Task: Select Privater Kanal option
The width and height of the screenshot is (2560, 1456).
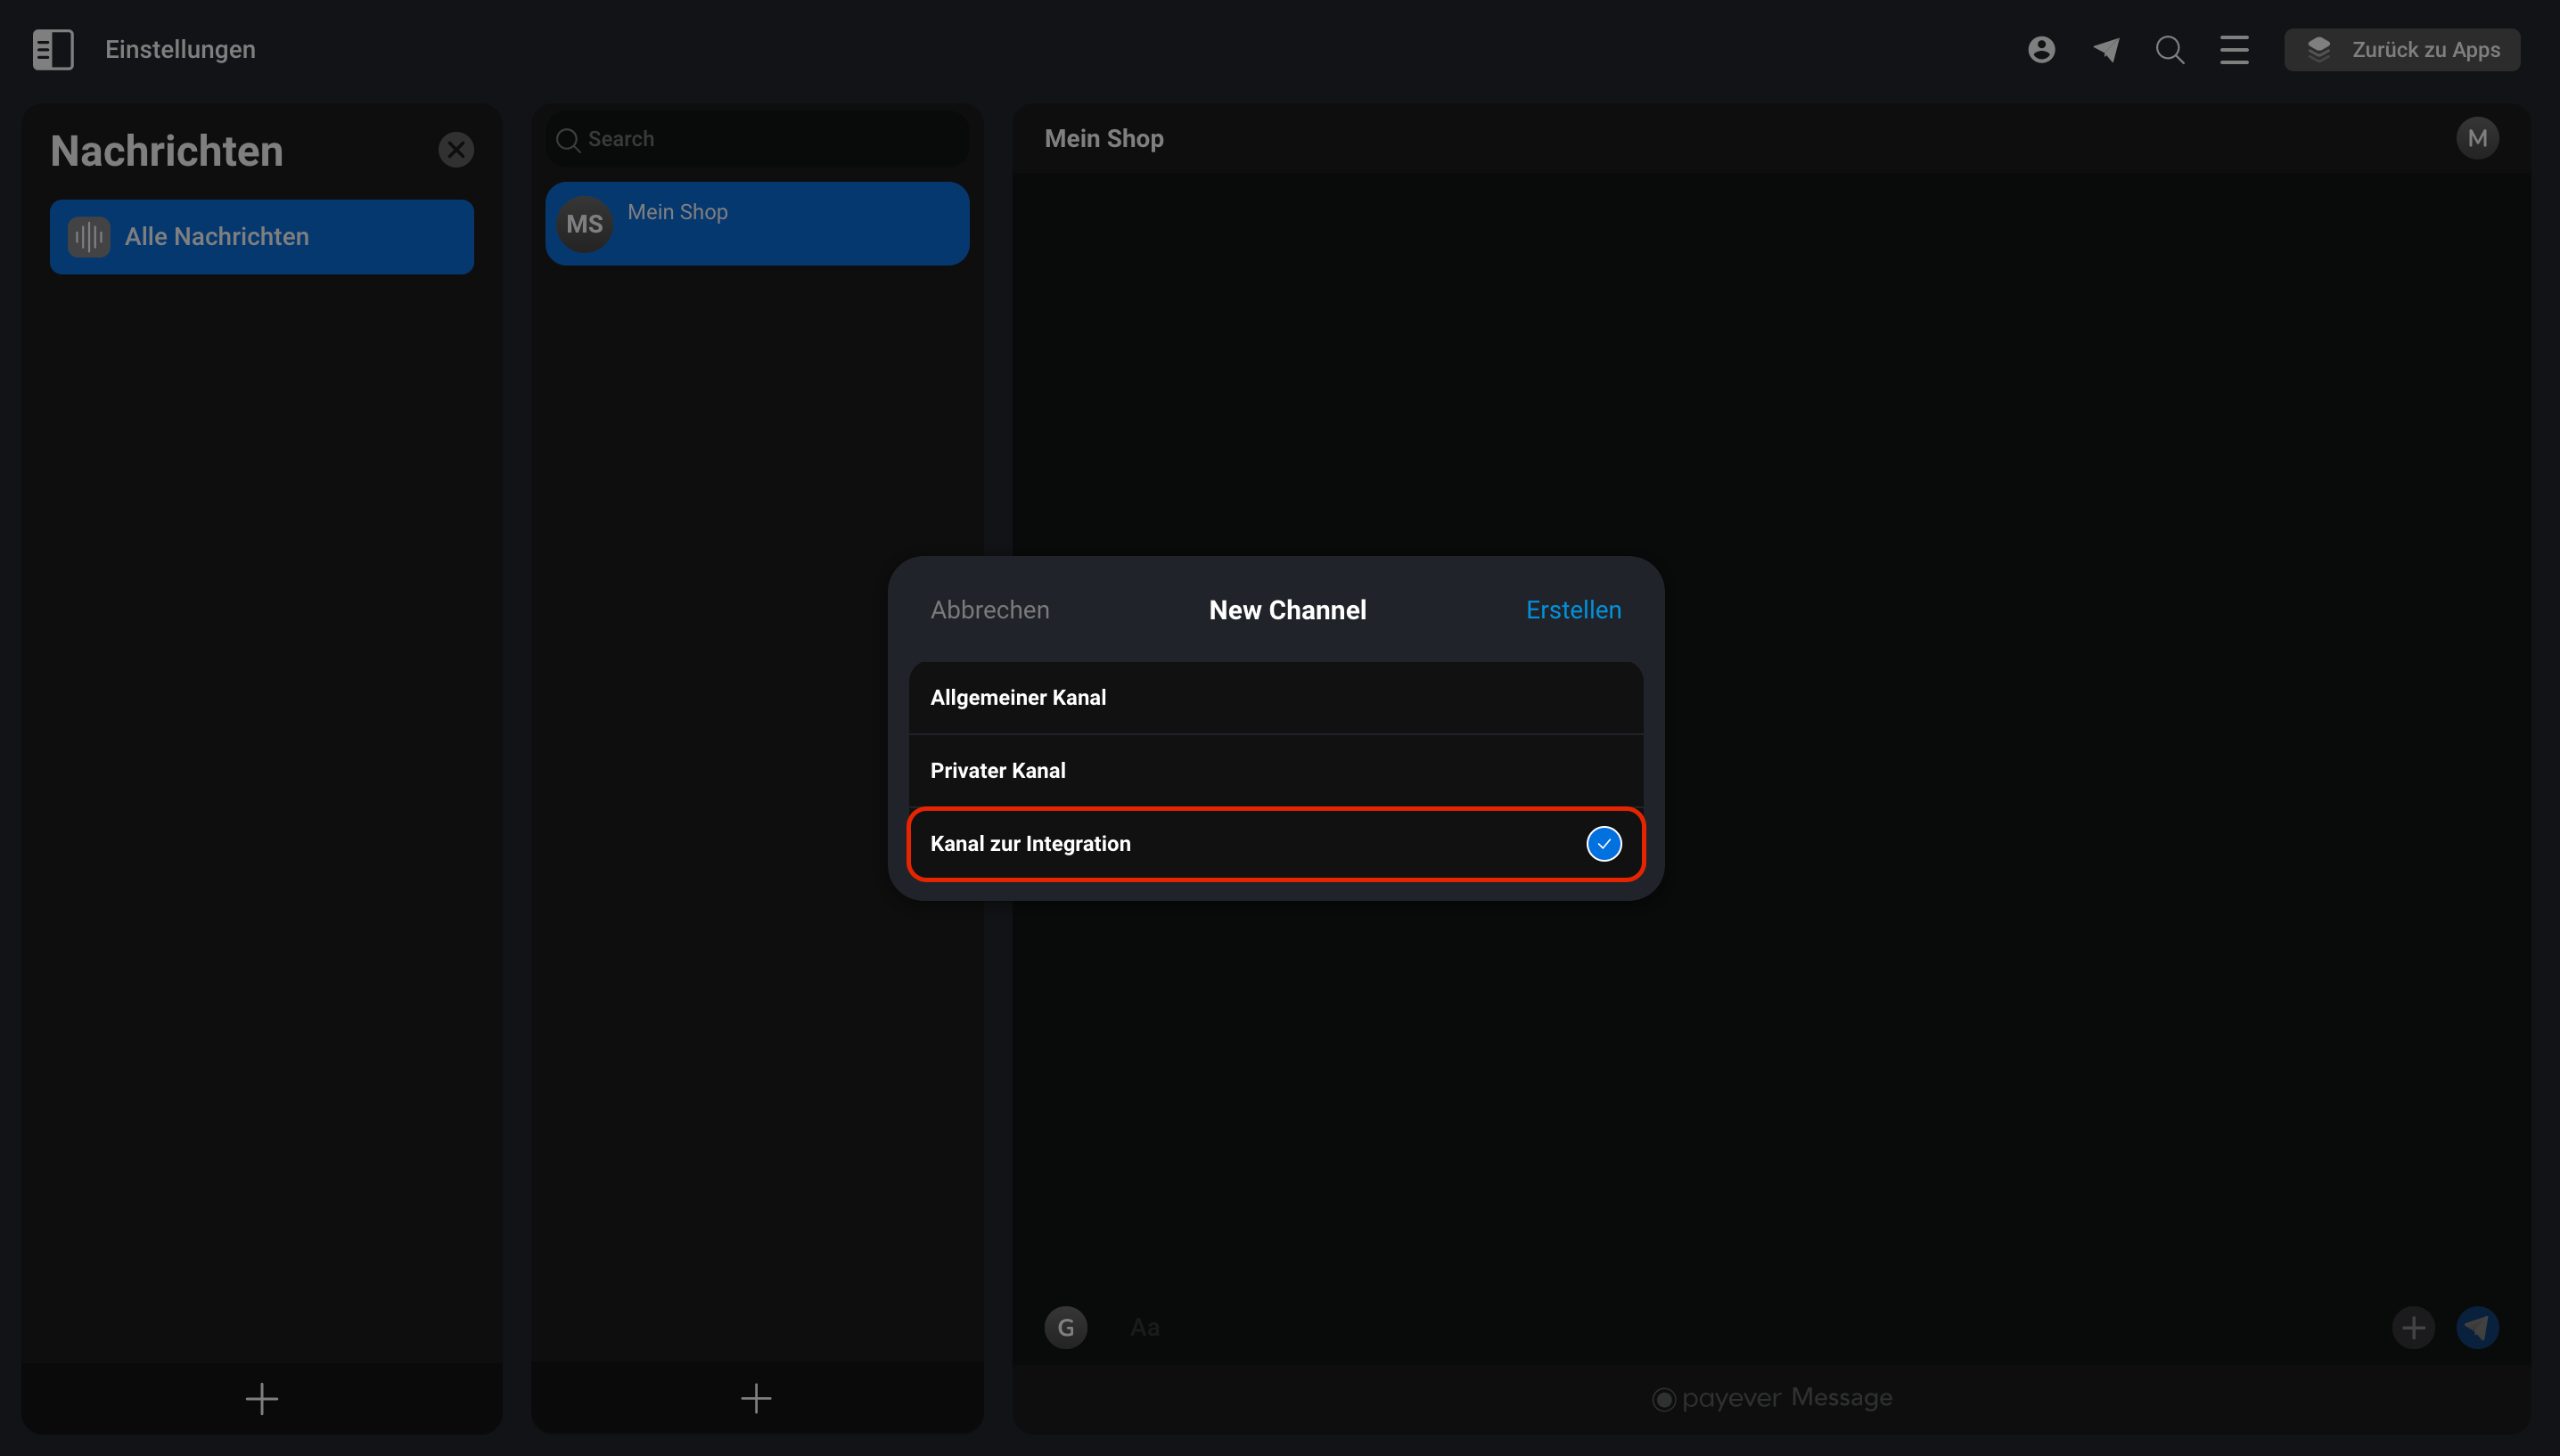Action: click(x=1275, y=770)
